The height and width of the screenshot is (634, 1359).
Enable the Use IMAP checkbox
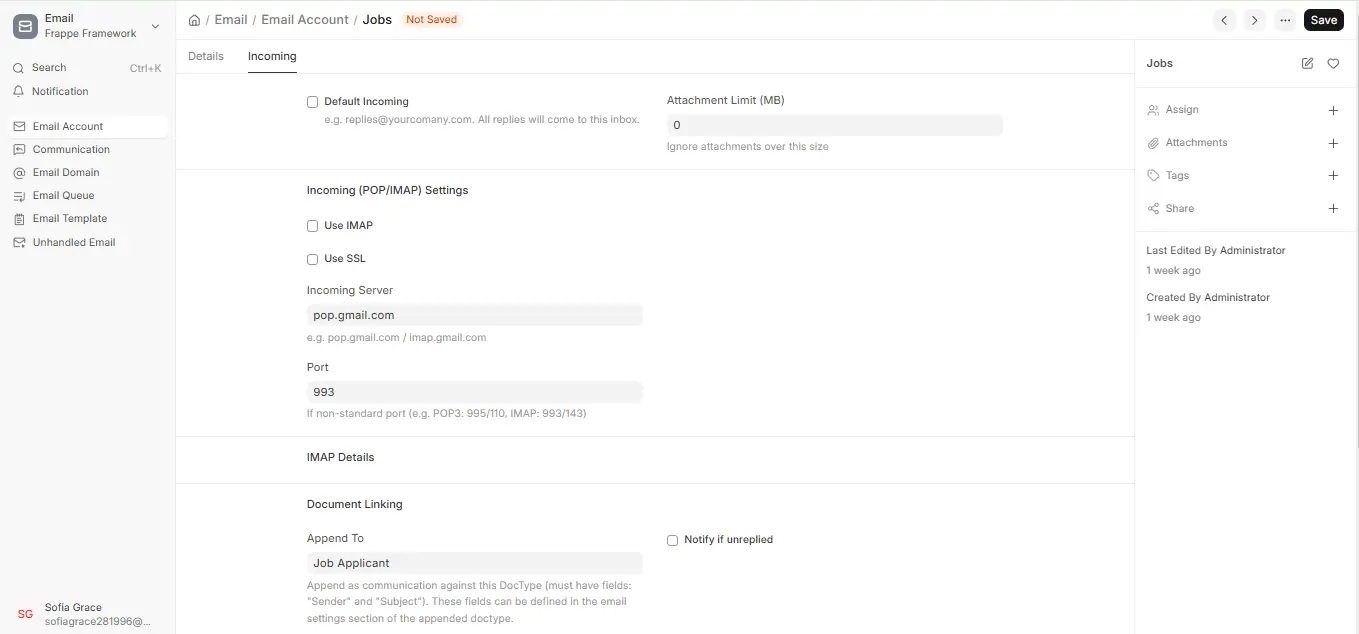click(312, 226)
